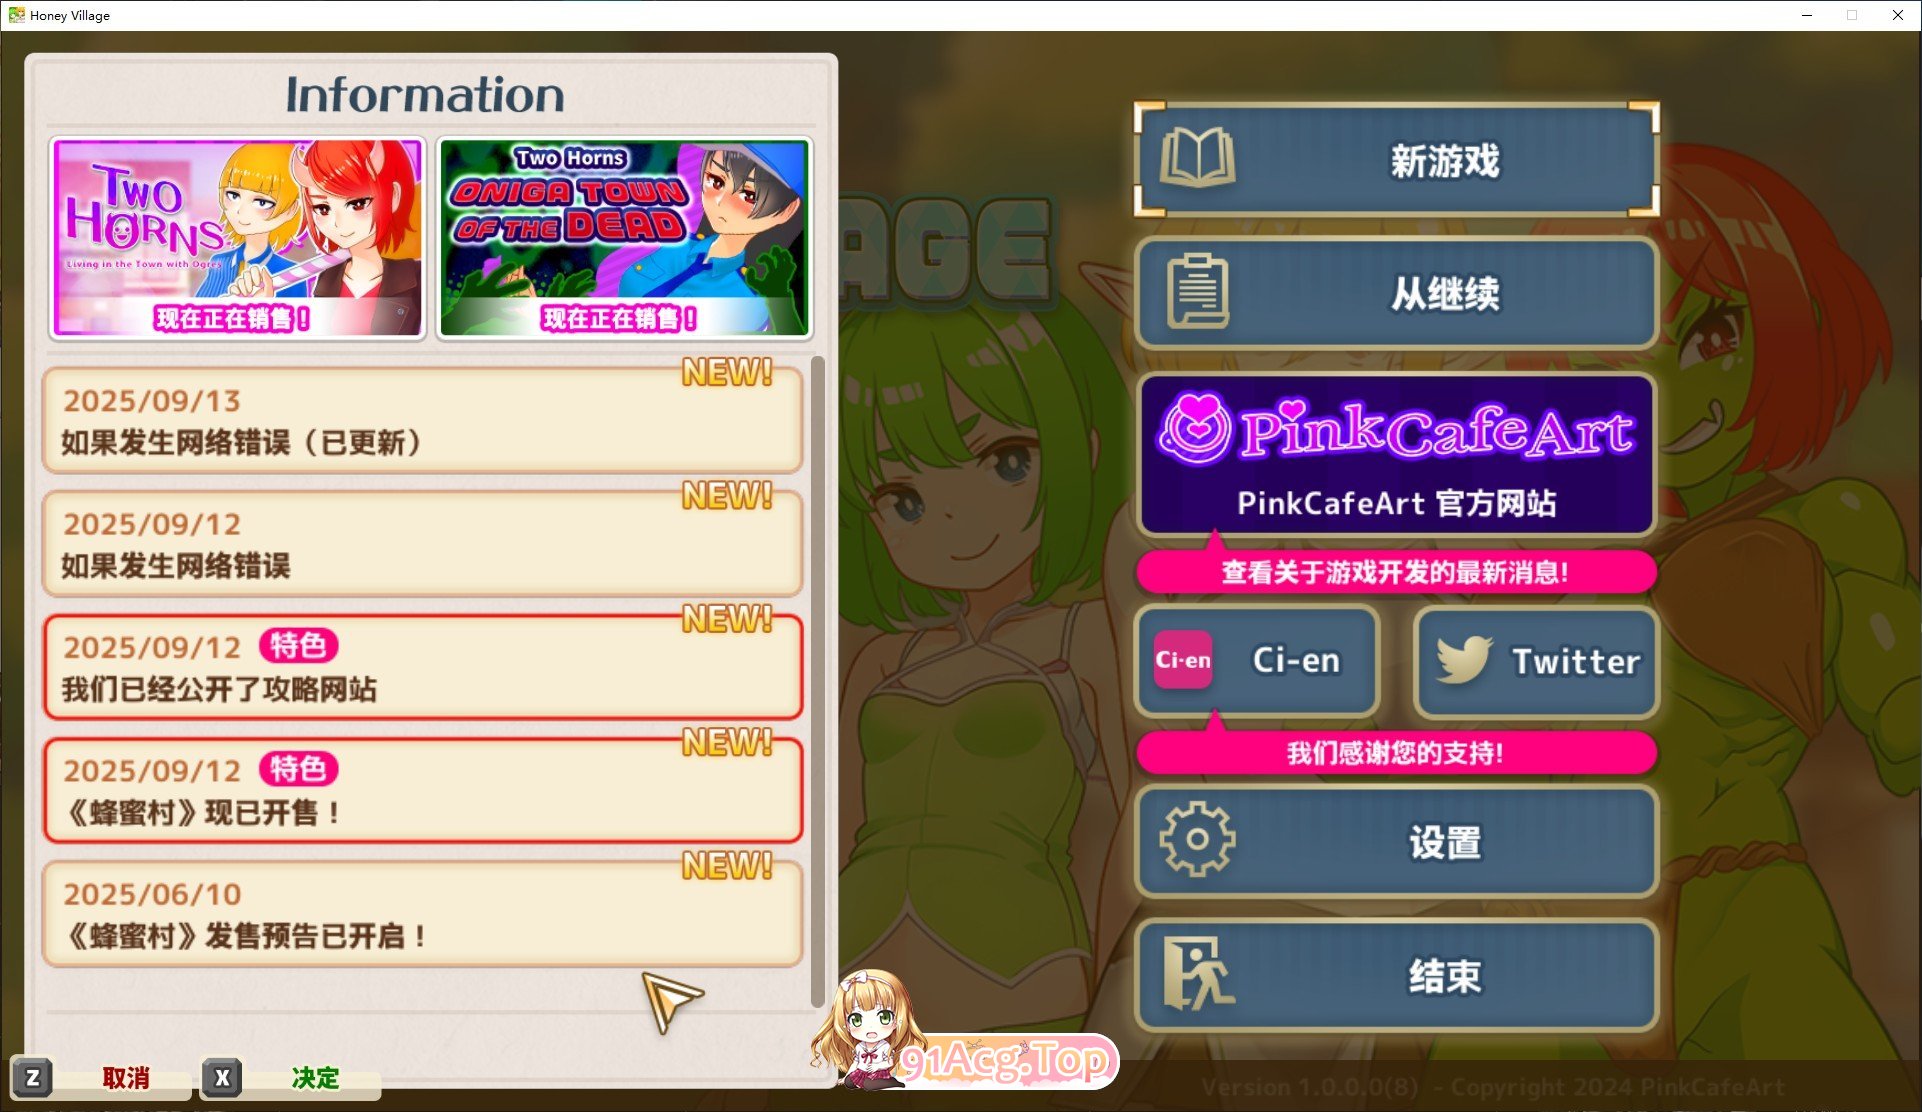This screenshot has height=1112, width=1922.
Task: Click the open book New Game icon
Action: tap(1197, 159)
